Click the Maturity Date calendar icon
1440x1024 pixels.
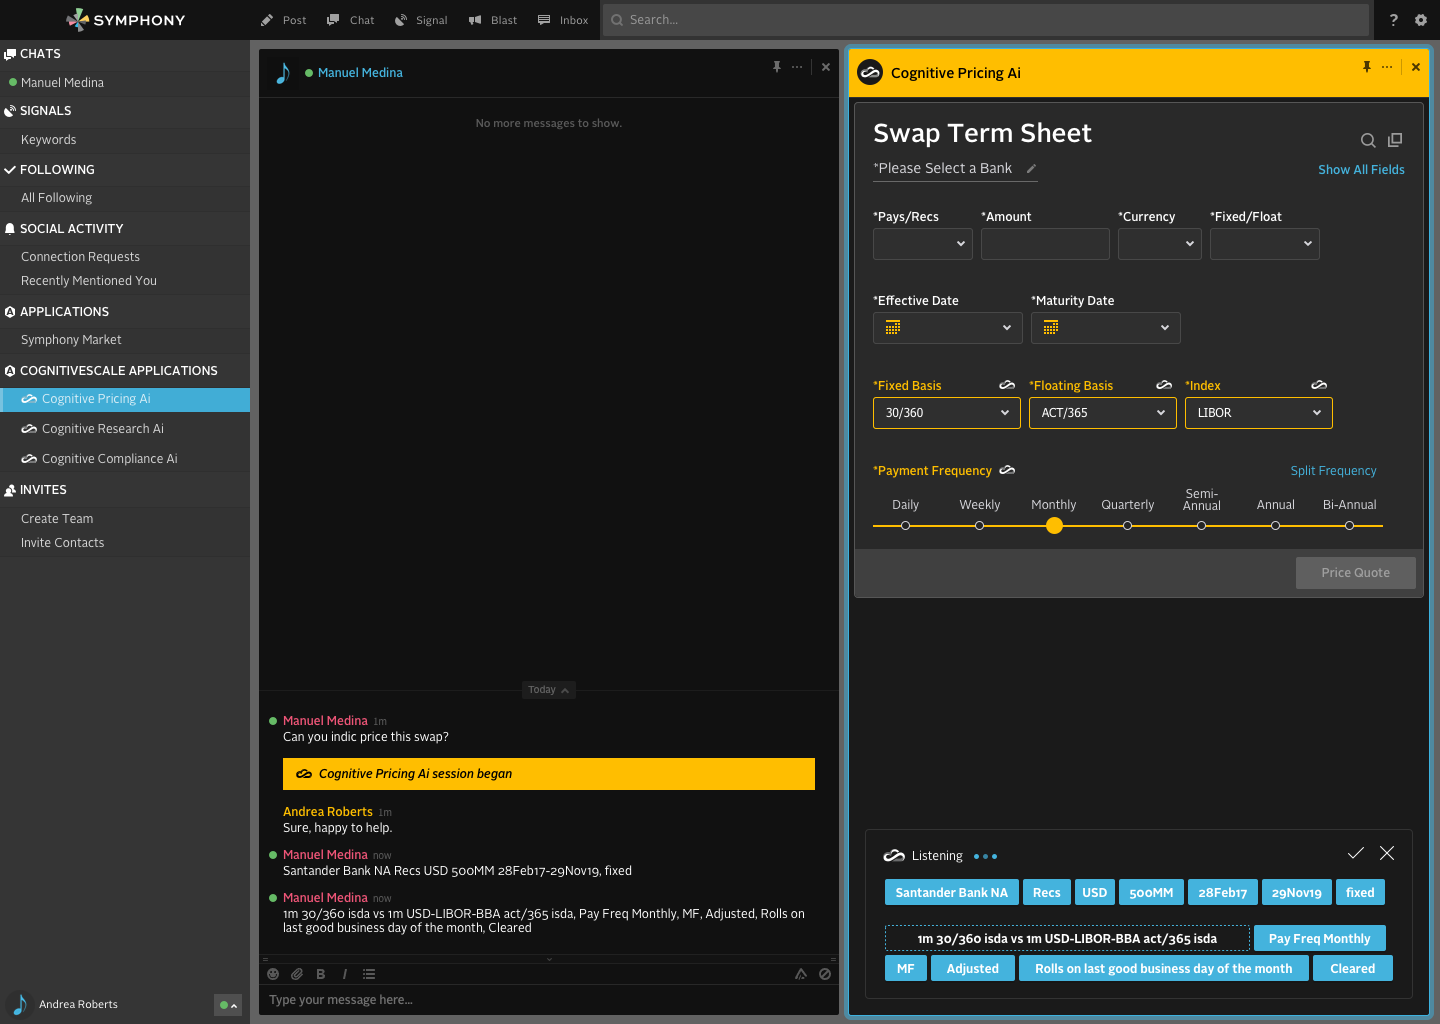click(x=1051, y=328)
